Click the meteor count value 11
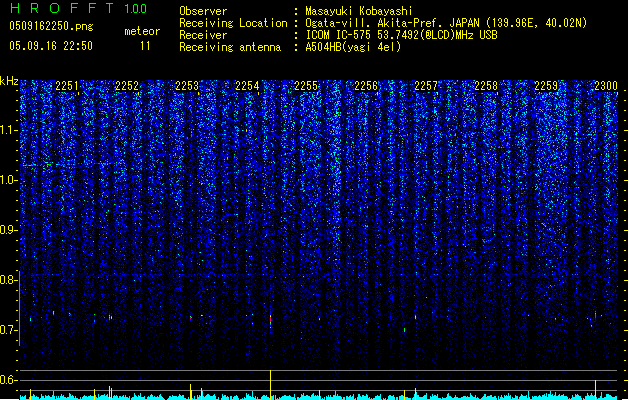 (145, 46)
